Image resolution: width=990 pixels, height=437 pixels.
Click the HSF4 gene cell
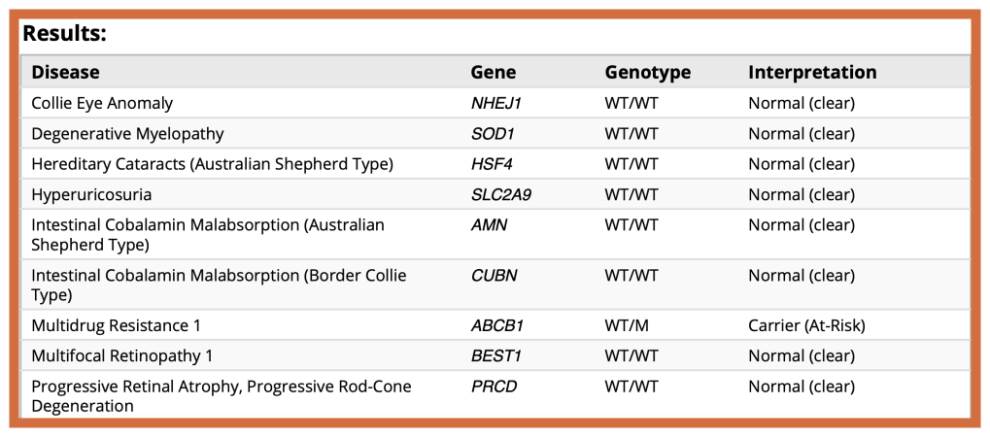491,164
